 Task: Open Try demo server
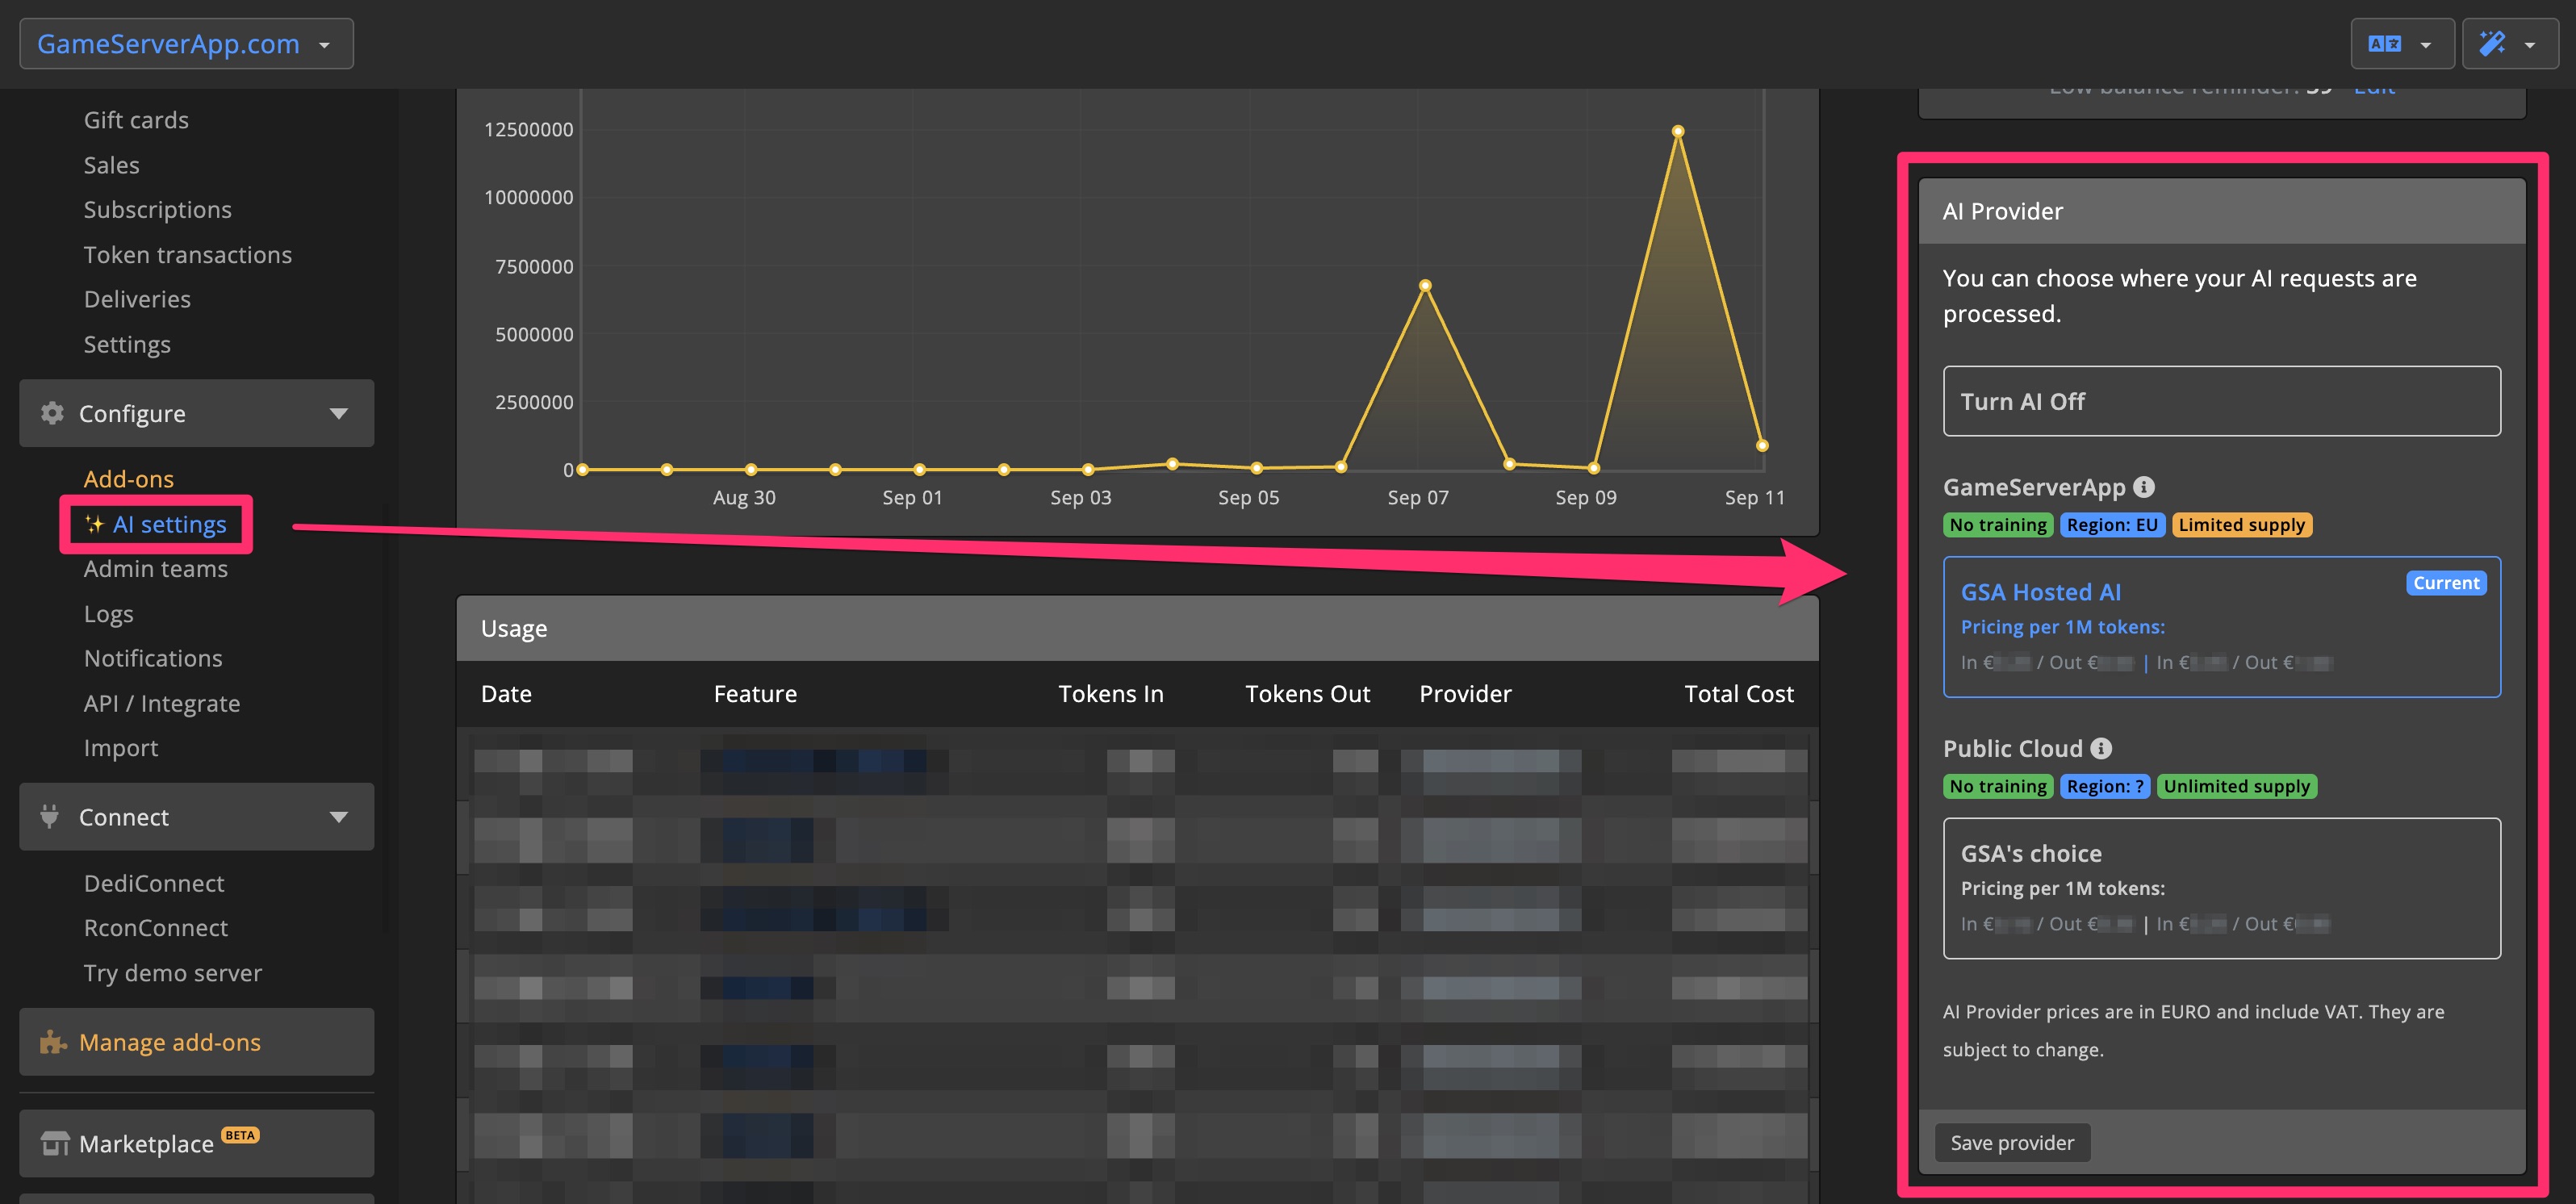pyautogui.click(x=172, y=973)
